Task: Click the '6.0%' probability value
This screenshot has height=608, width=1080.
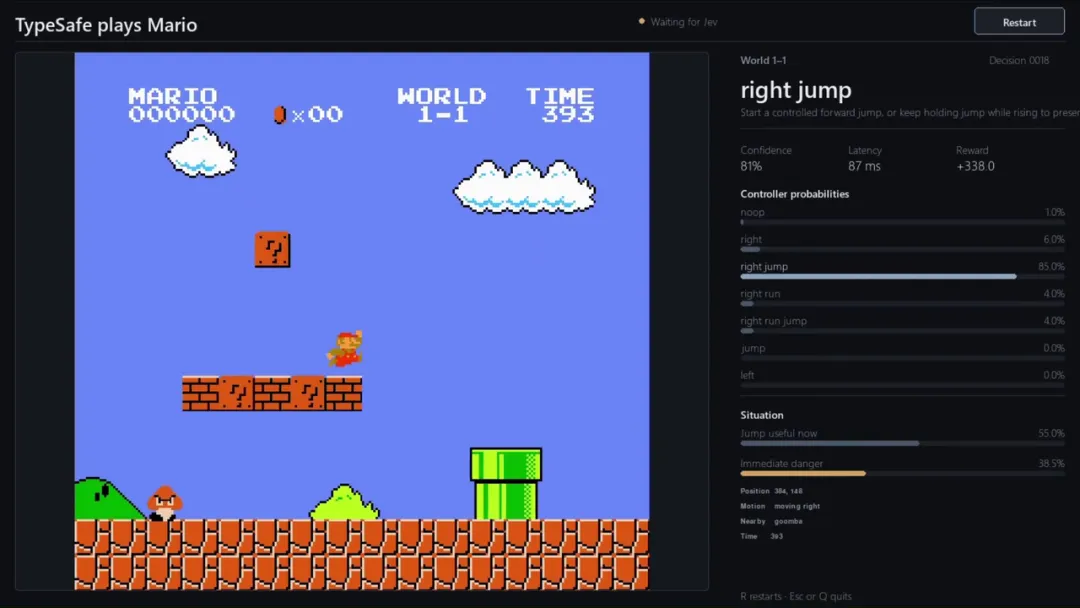Action: coord(1053,239)
